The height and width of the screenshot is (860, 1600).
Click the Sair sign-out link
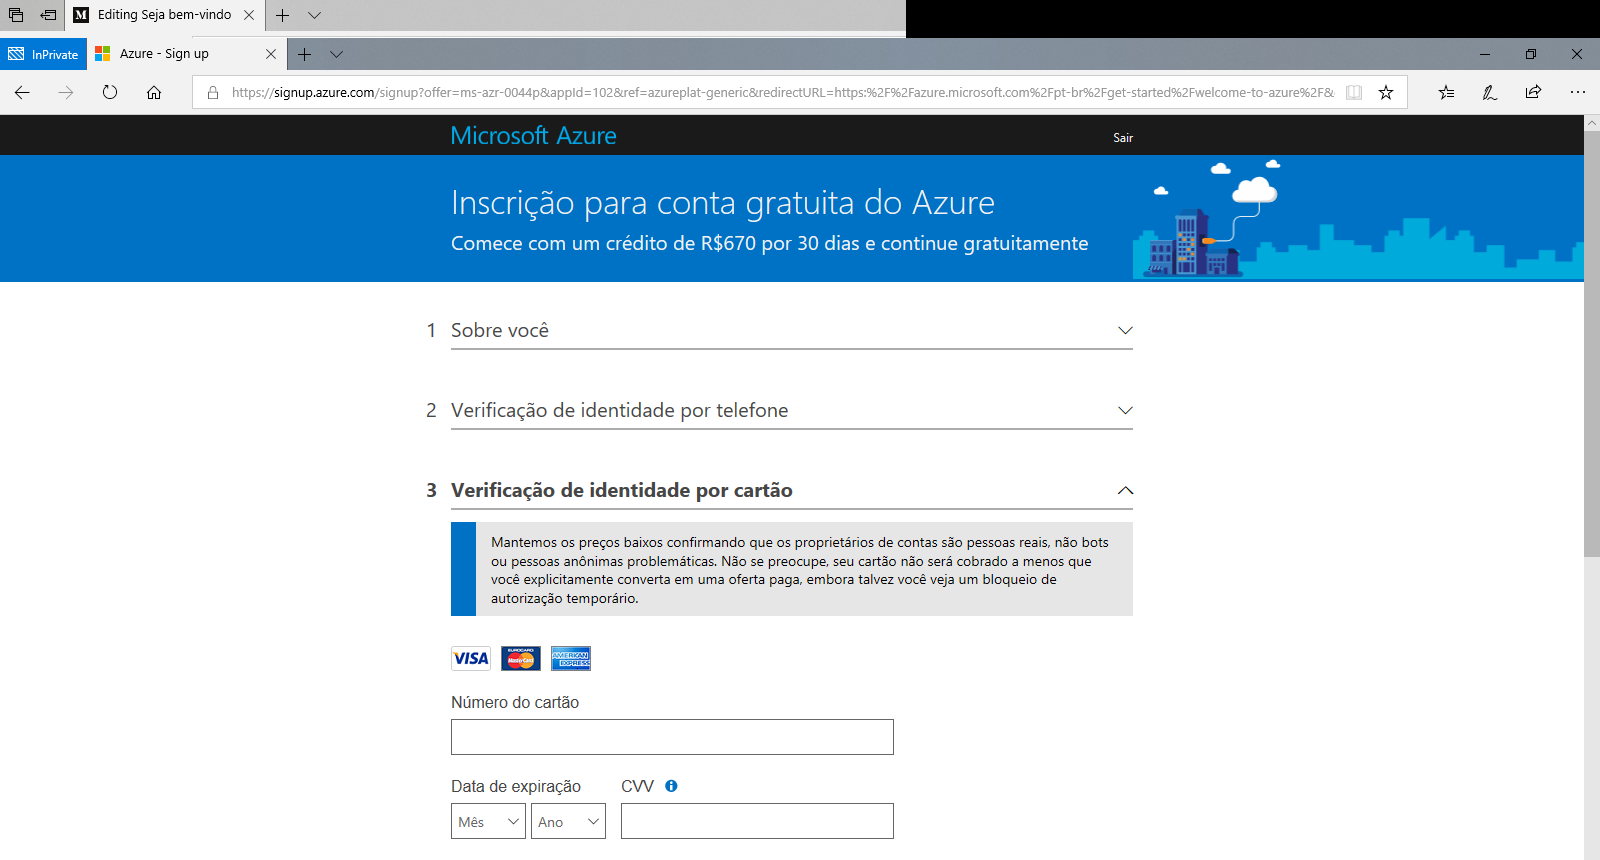click(x=1123, y=138)
